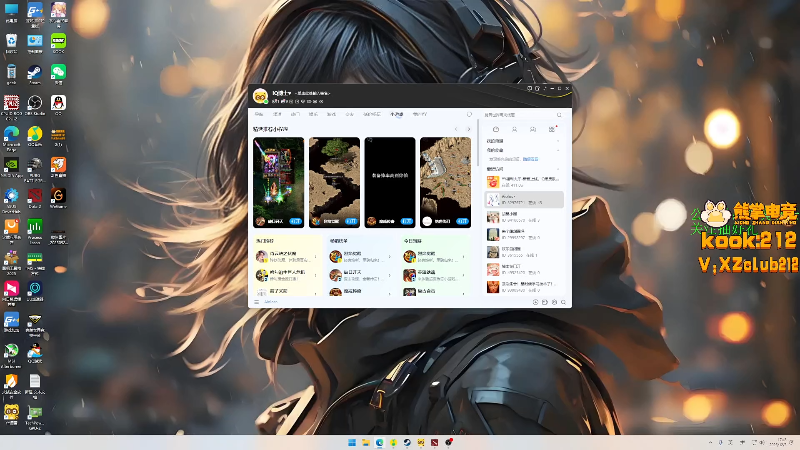Open Windows Start button on taskbar

point(352,442)
